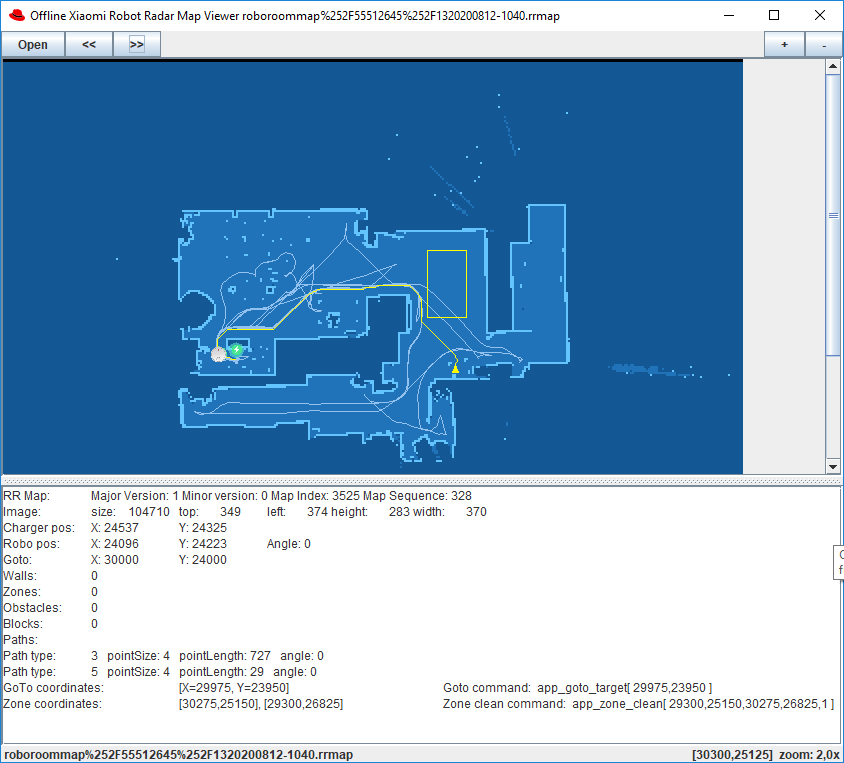This screenshot has height=763, width=844.
Task: Click inside the yellow zone rectangle
Action: click(x=447, y=284)
